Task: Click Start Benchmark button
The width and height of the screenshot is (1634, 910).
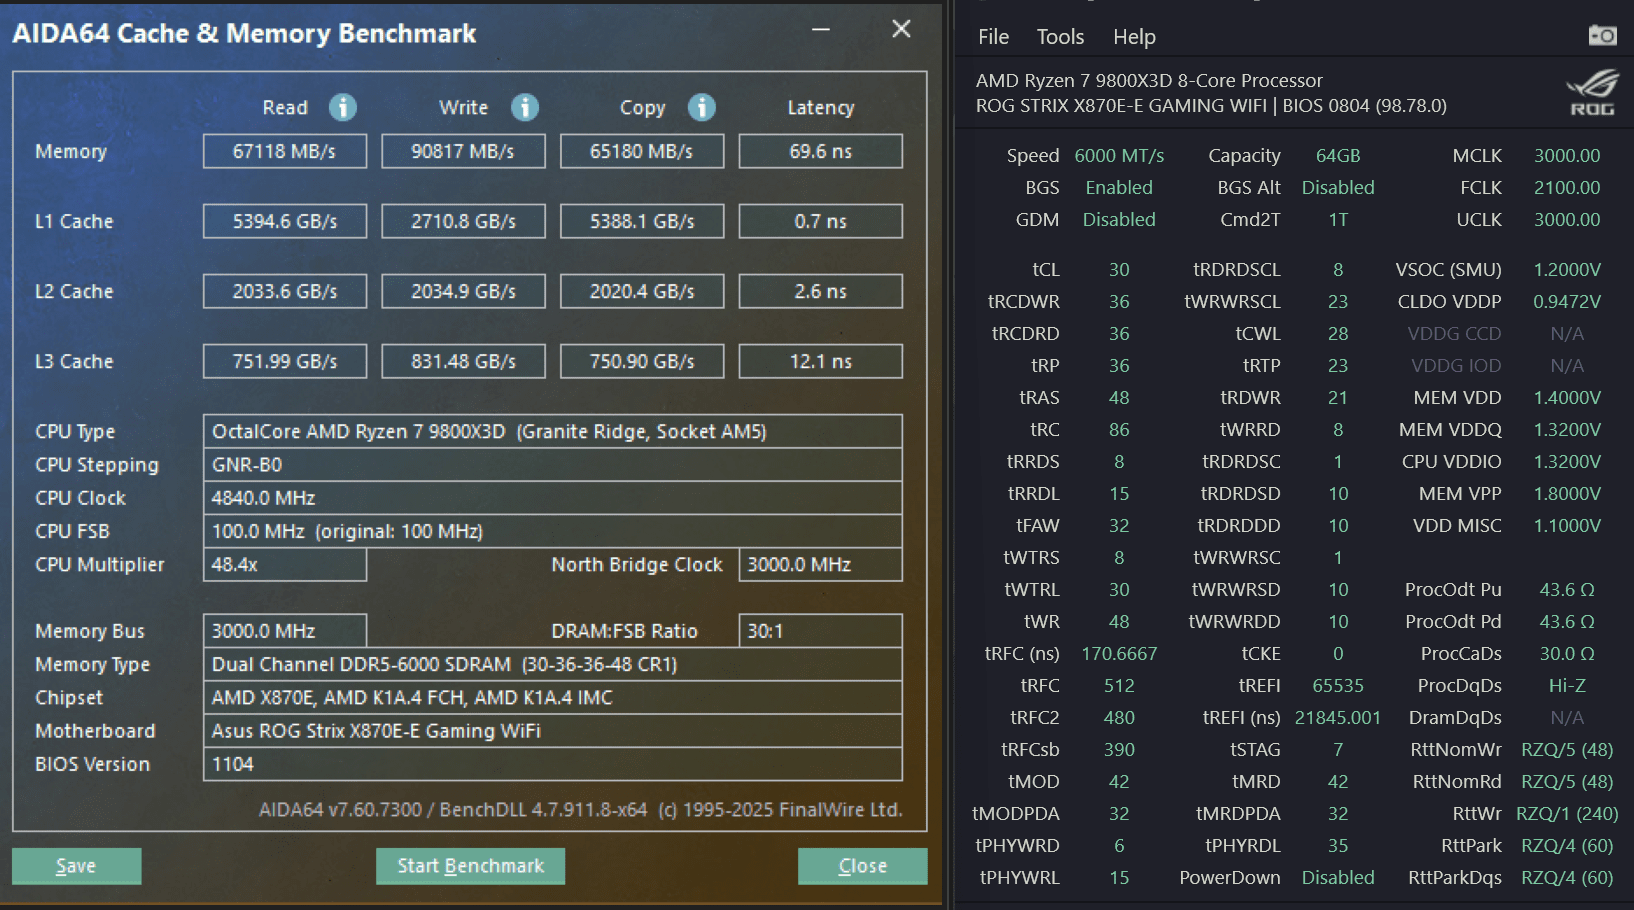Action: [x=470, y=866]
